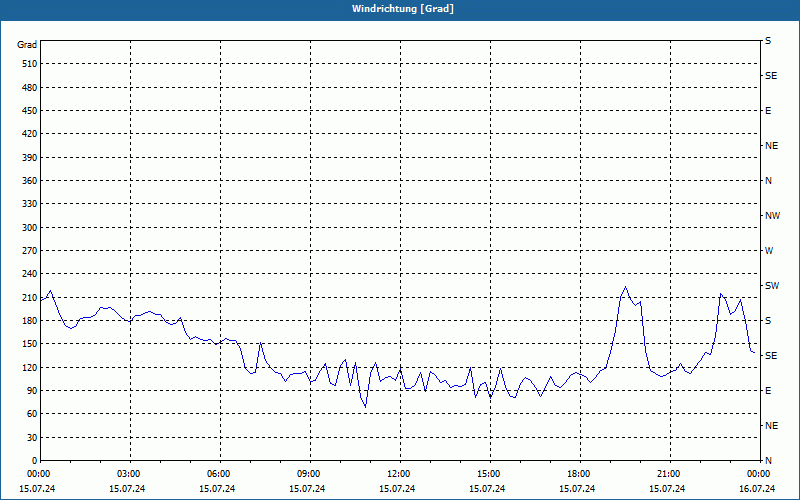Click the chart title "Windrichtung [Grad]"
The width and height of the screenshot is (800, 500).
[403, 9]
